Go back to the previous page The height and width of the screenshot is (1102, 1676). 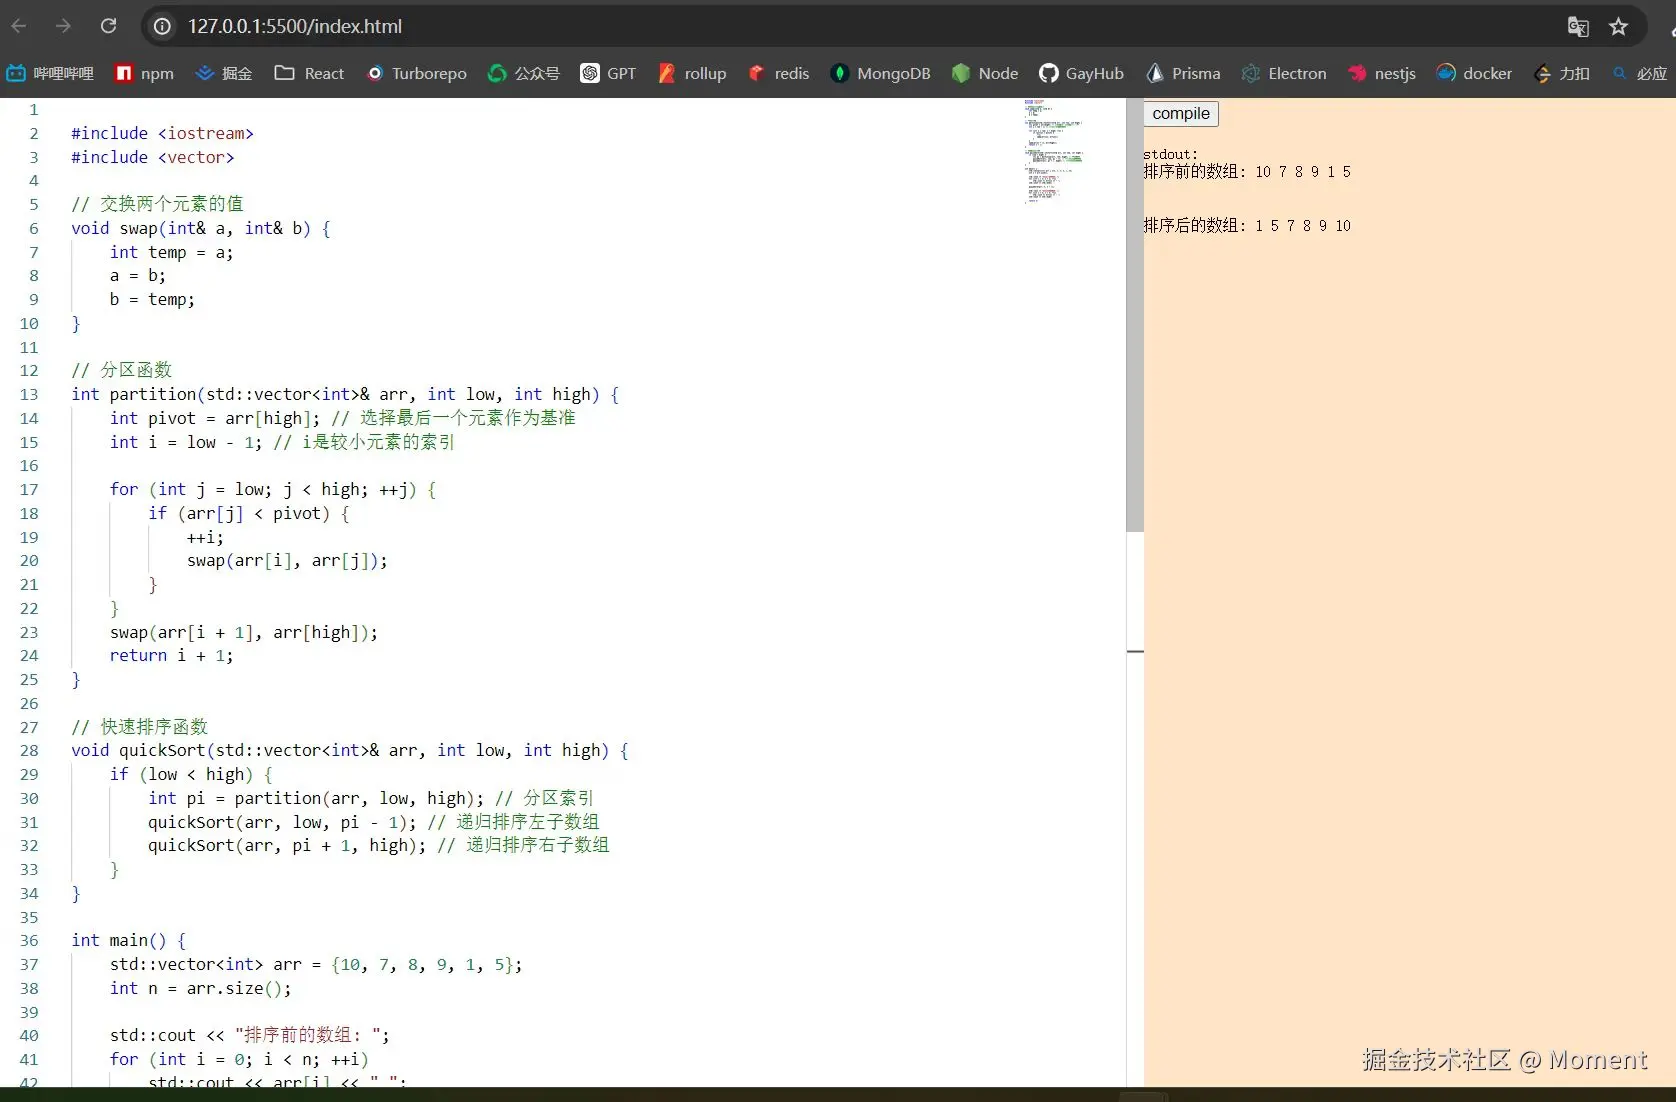pyautogui.click(x=19, y=26)
